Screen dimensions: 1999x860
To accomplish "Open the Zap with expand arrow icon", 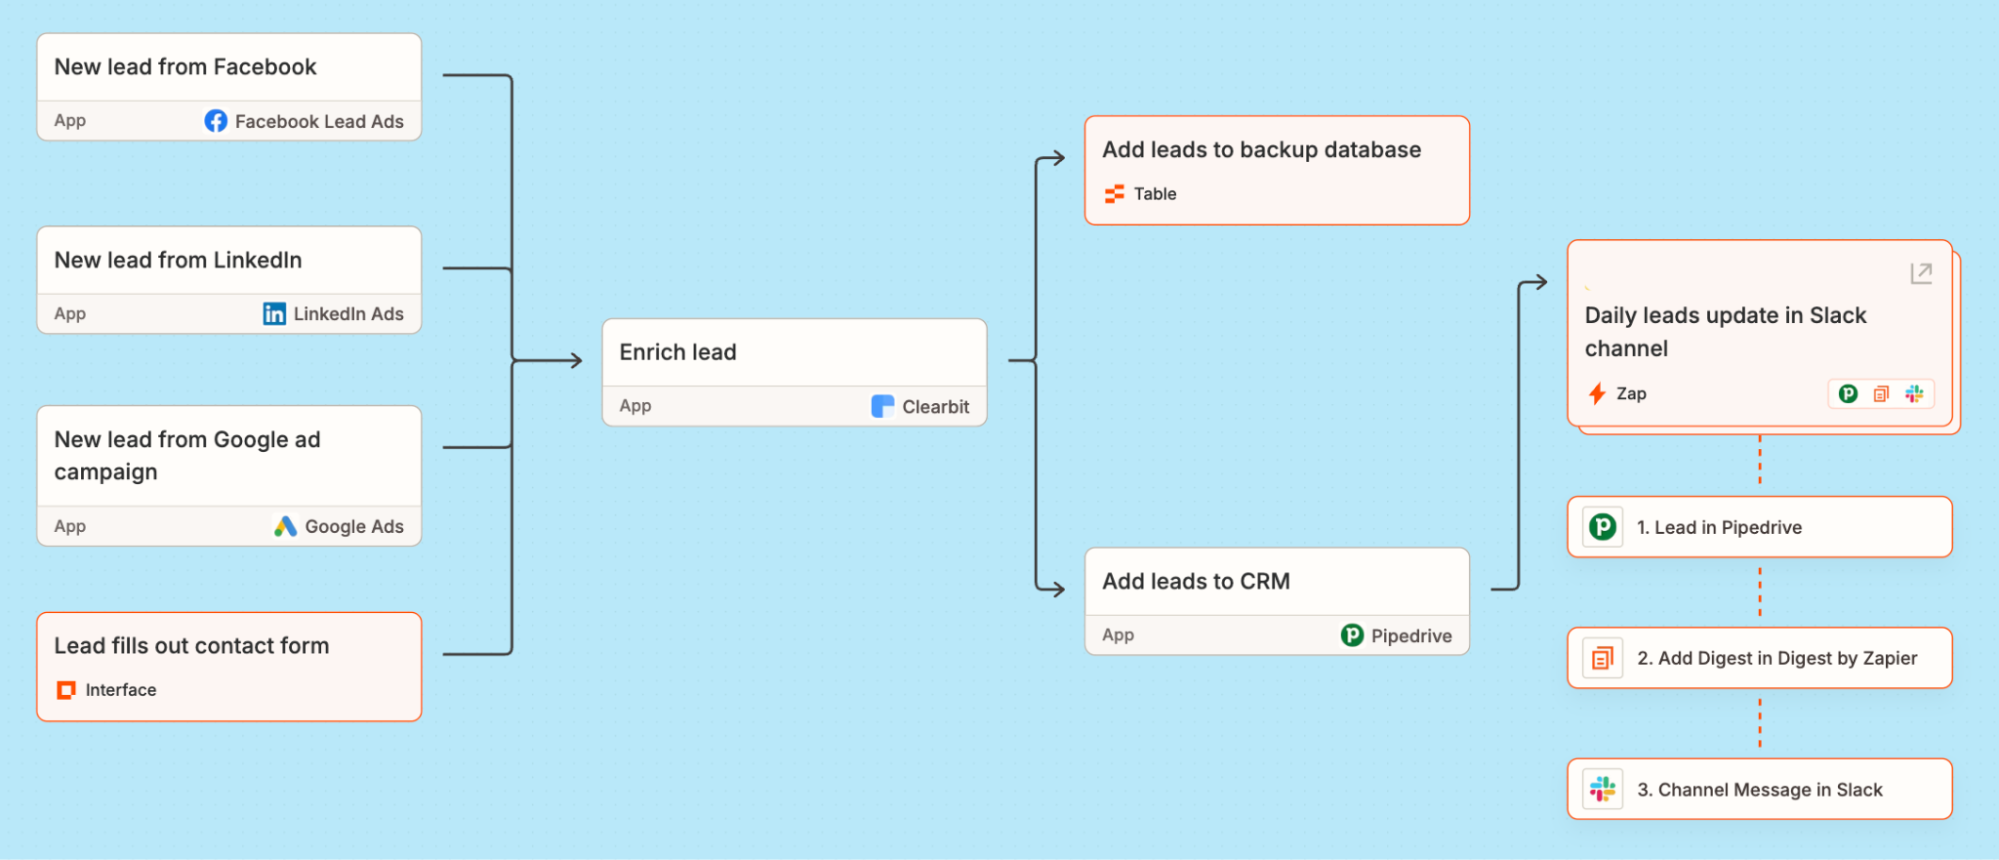I will coord(1921,273).
